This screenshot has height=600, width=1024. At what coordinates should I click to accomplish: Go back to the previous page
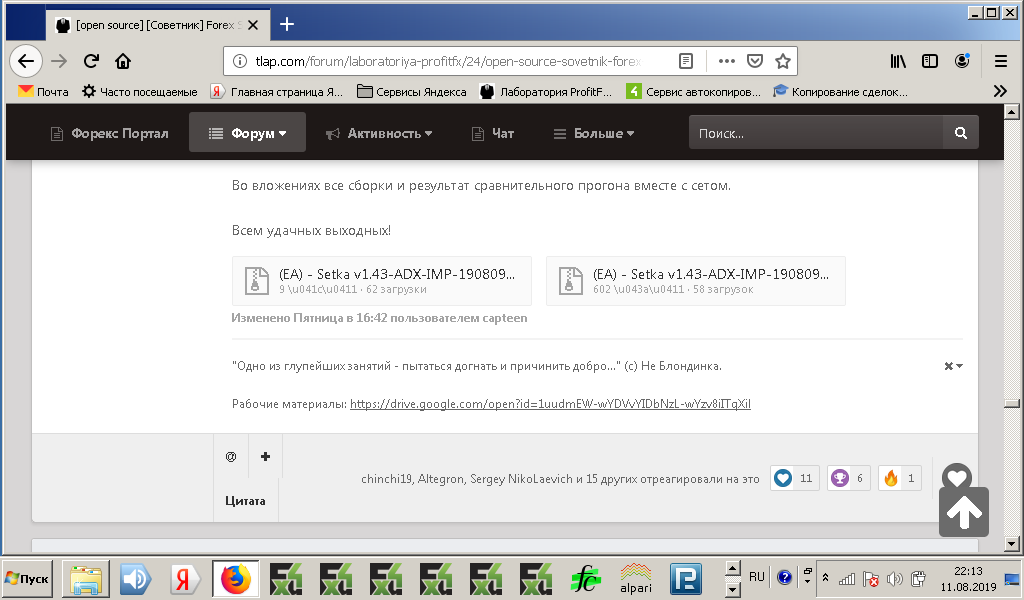26,61
